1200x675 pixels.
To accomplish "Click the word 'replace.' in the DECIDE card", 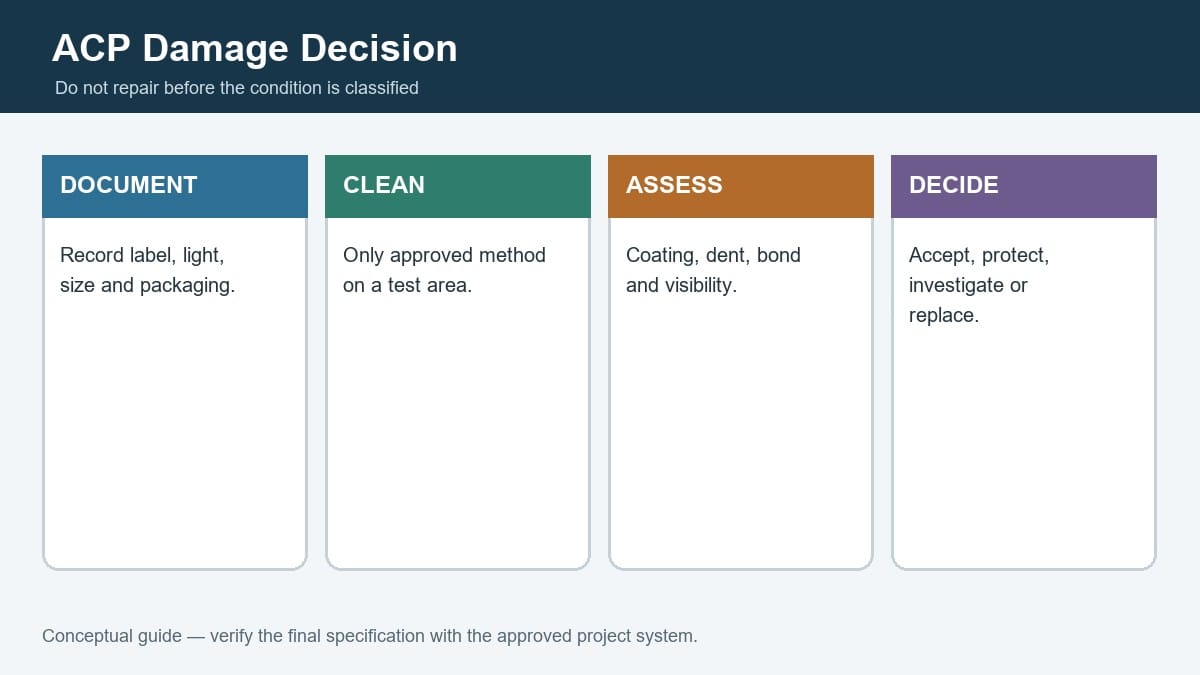I will tap(944, 315).
